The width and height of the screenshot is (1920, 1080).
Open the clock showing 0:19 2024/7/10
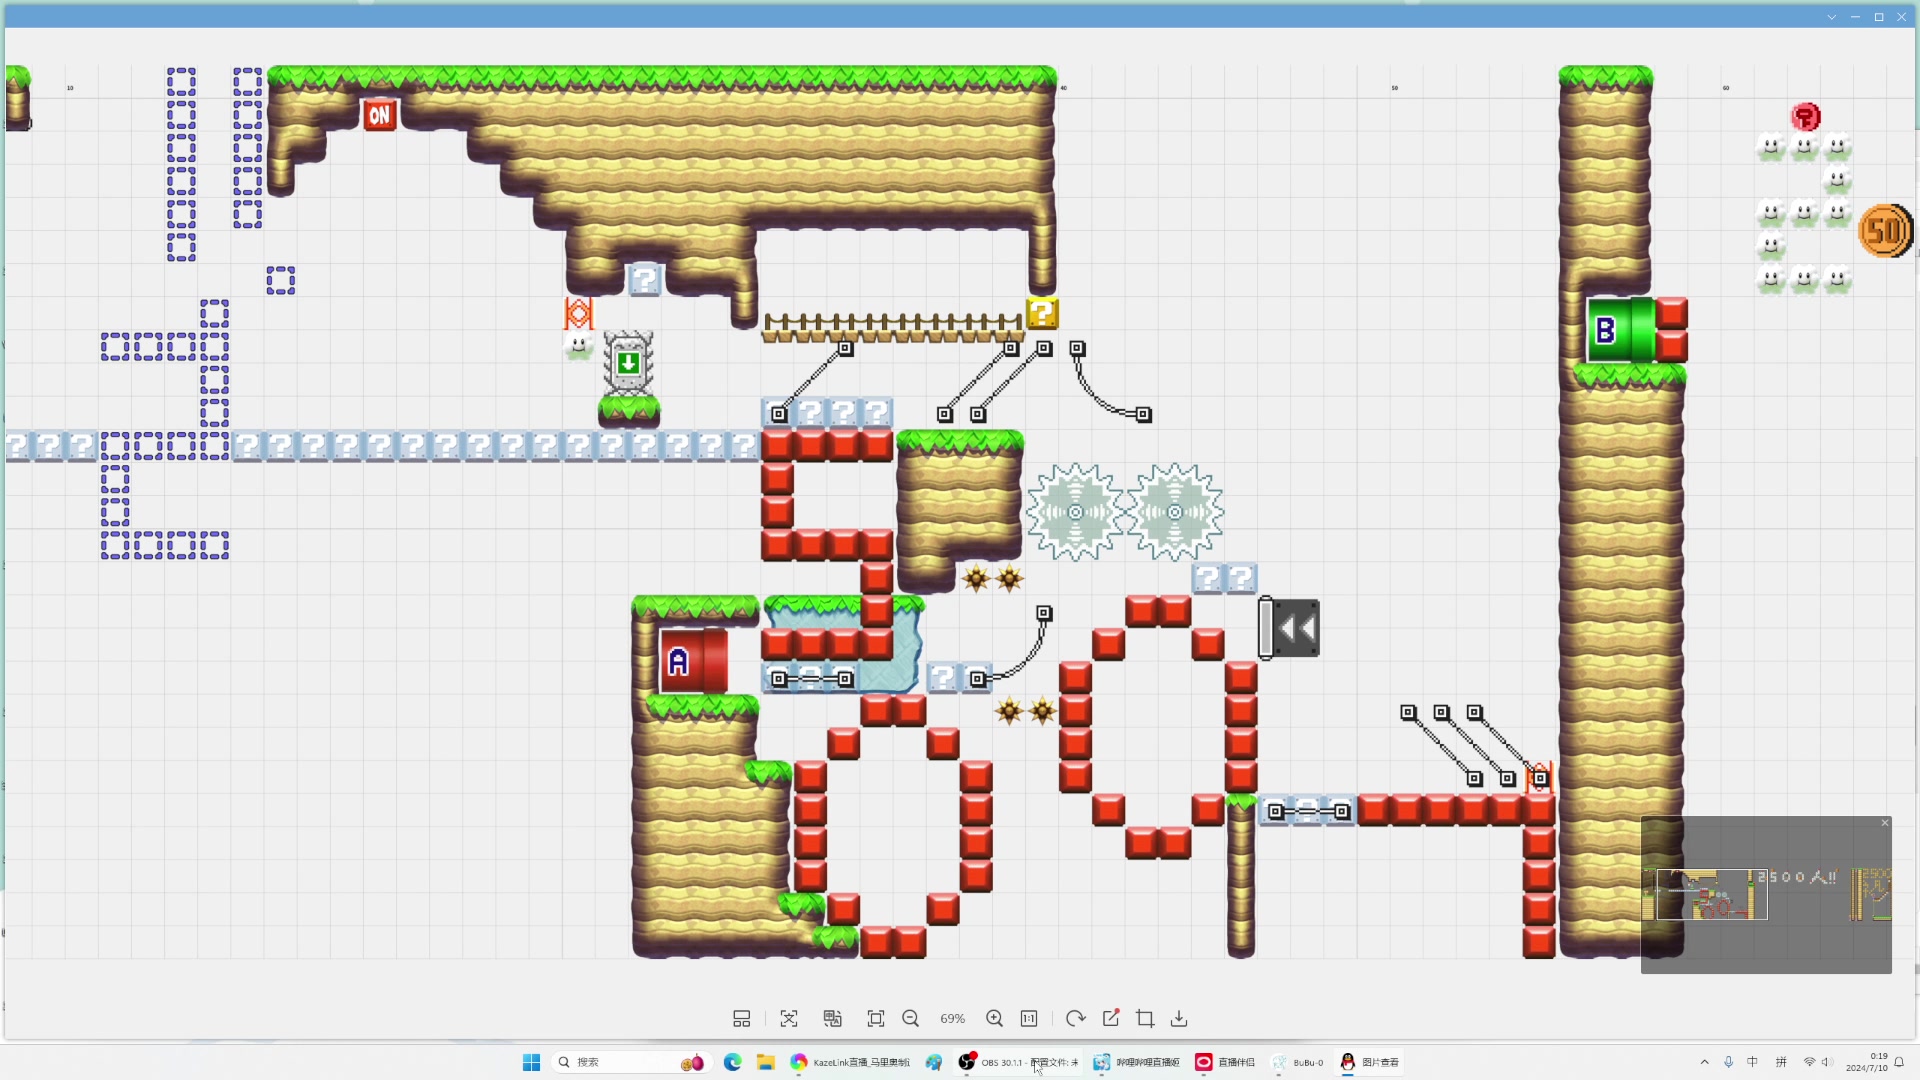(x=1866, y=1062)
